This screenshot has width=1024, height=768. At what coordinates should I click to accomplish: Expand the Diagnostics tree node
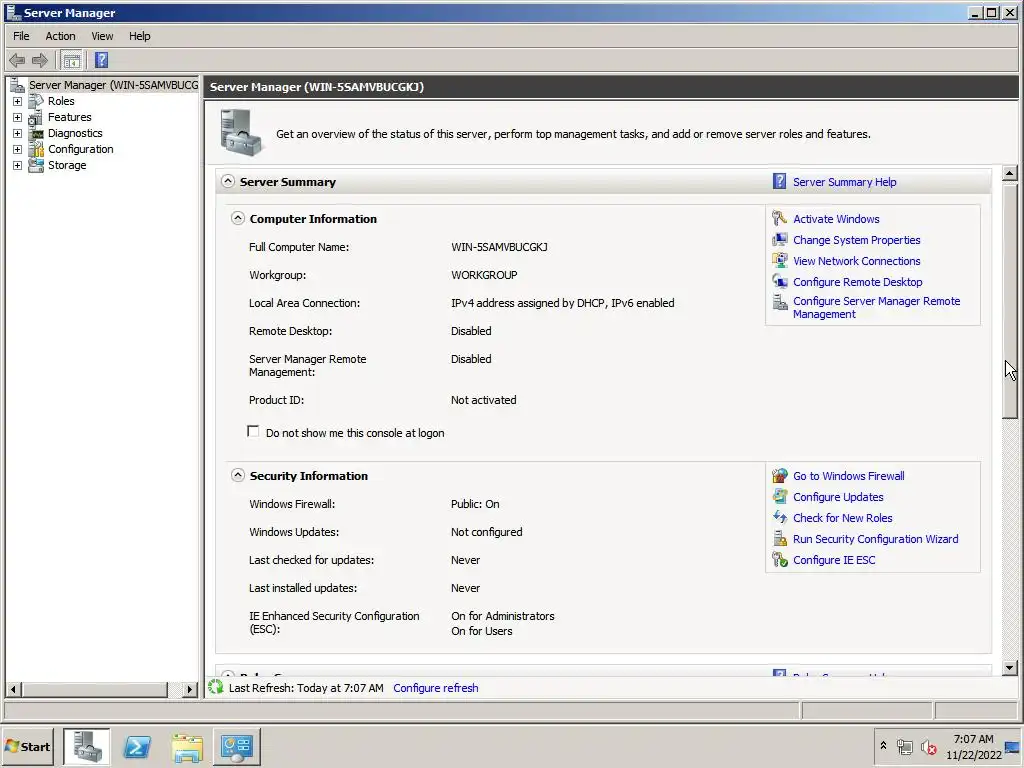(18, 134)
